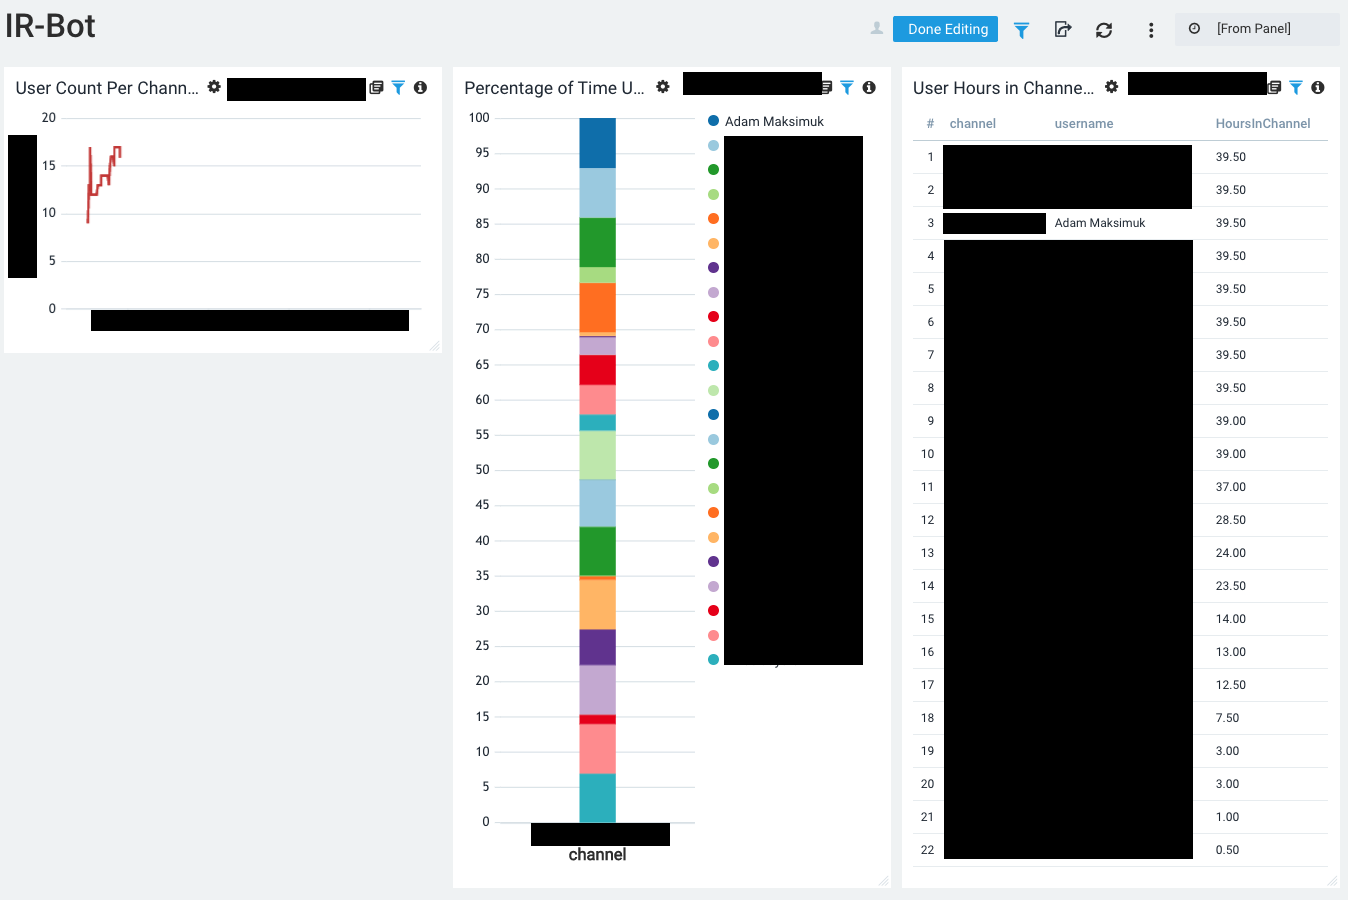Refresh the dashboard with the reload icon
Viewport: 1348px width, 900px height.
coord(1104,30)
